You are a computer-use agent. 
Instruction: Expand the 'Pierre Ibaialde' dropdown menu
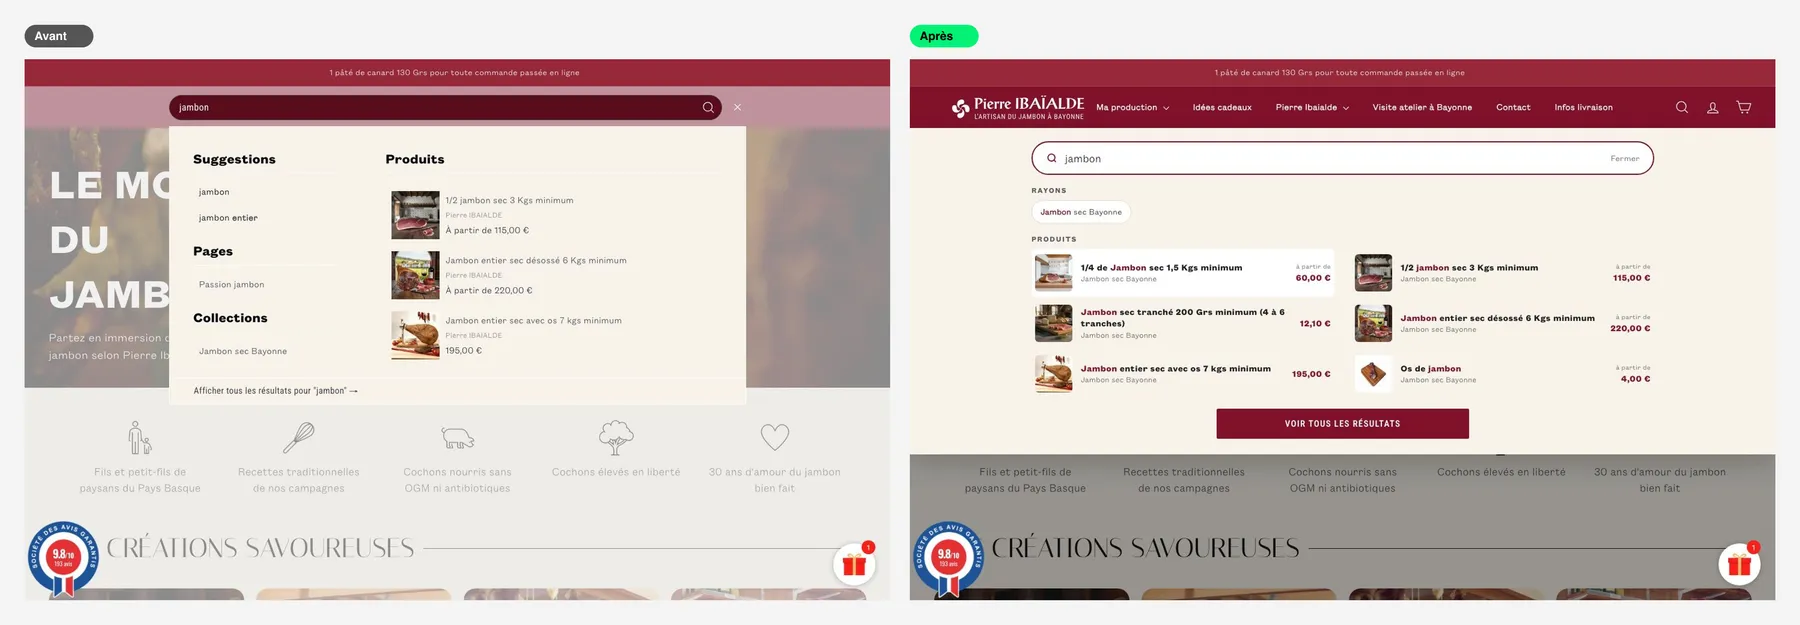pyautogui.click(x=1312, y=108)
